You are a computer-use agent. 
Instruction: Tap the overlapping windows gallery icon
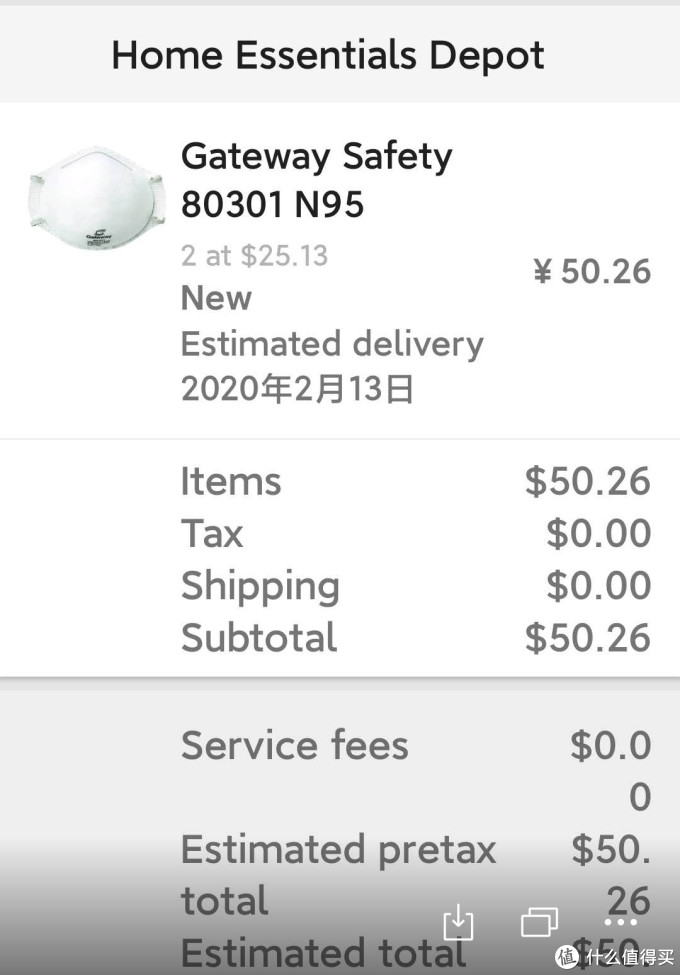tap(540, 921)
